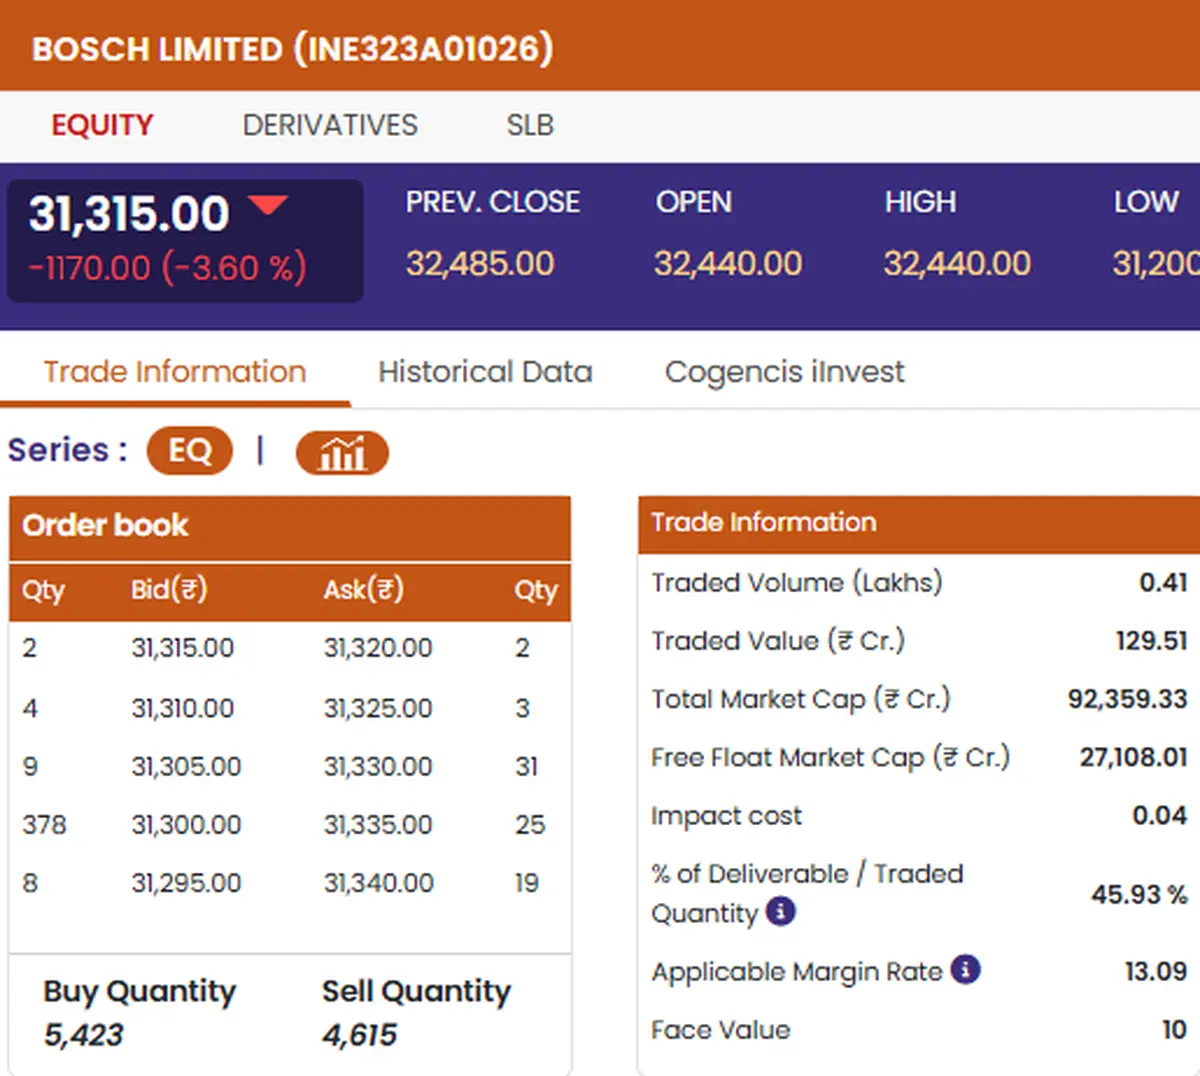Click the Impact cost value 0.04

click(x=1160, y=815)
